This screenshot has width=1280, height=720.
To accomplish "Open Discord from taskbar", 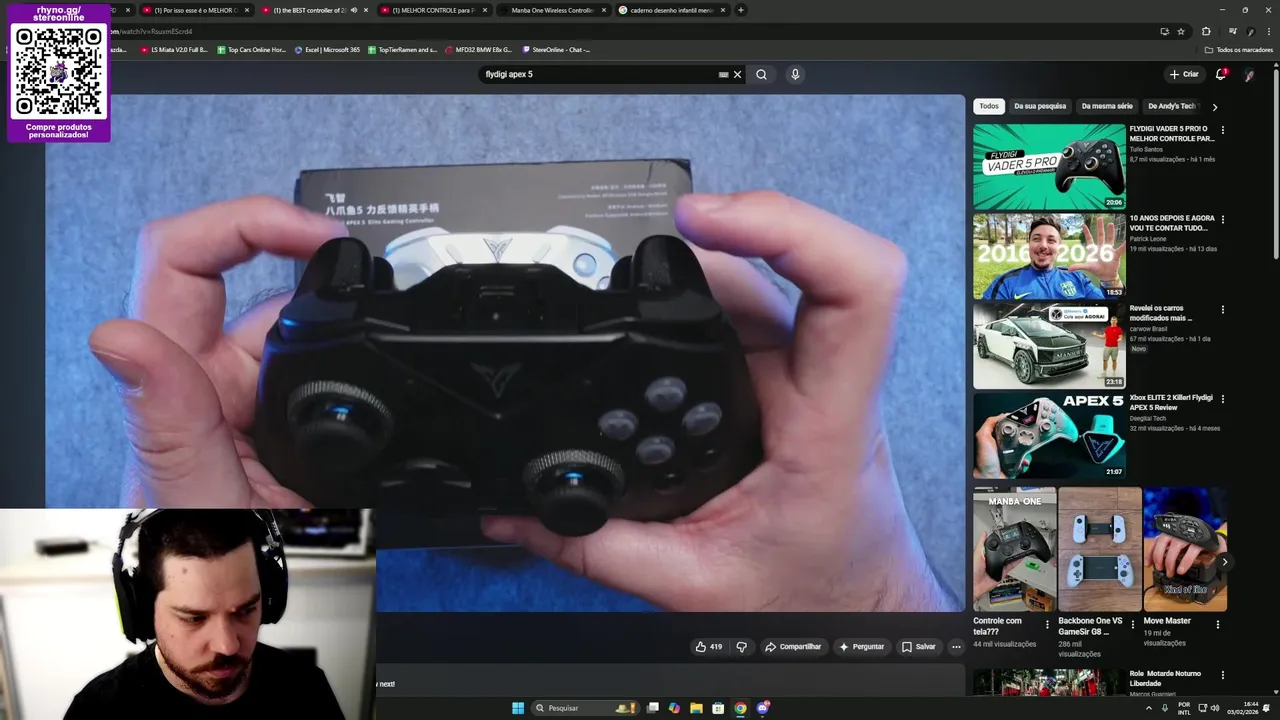I will [x=763, y=708].
